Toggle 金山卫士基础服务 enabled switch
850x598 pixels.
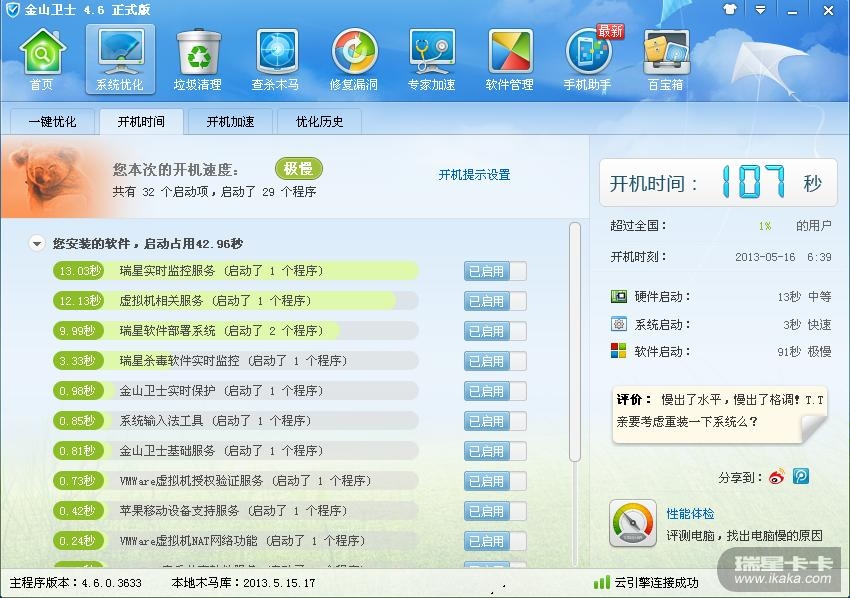pos(495,451)
